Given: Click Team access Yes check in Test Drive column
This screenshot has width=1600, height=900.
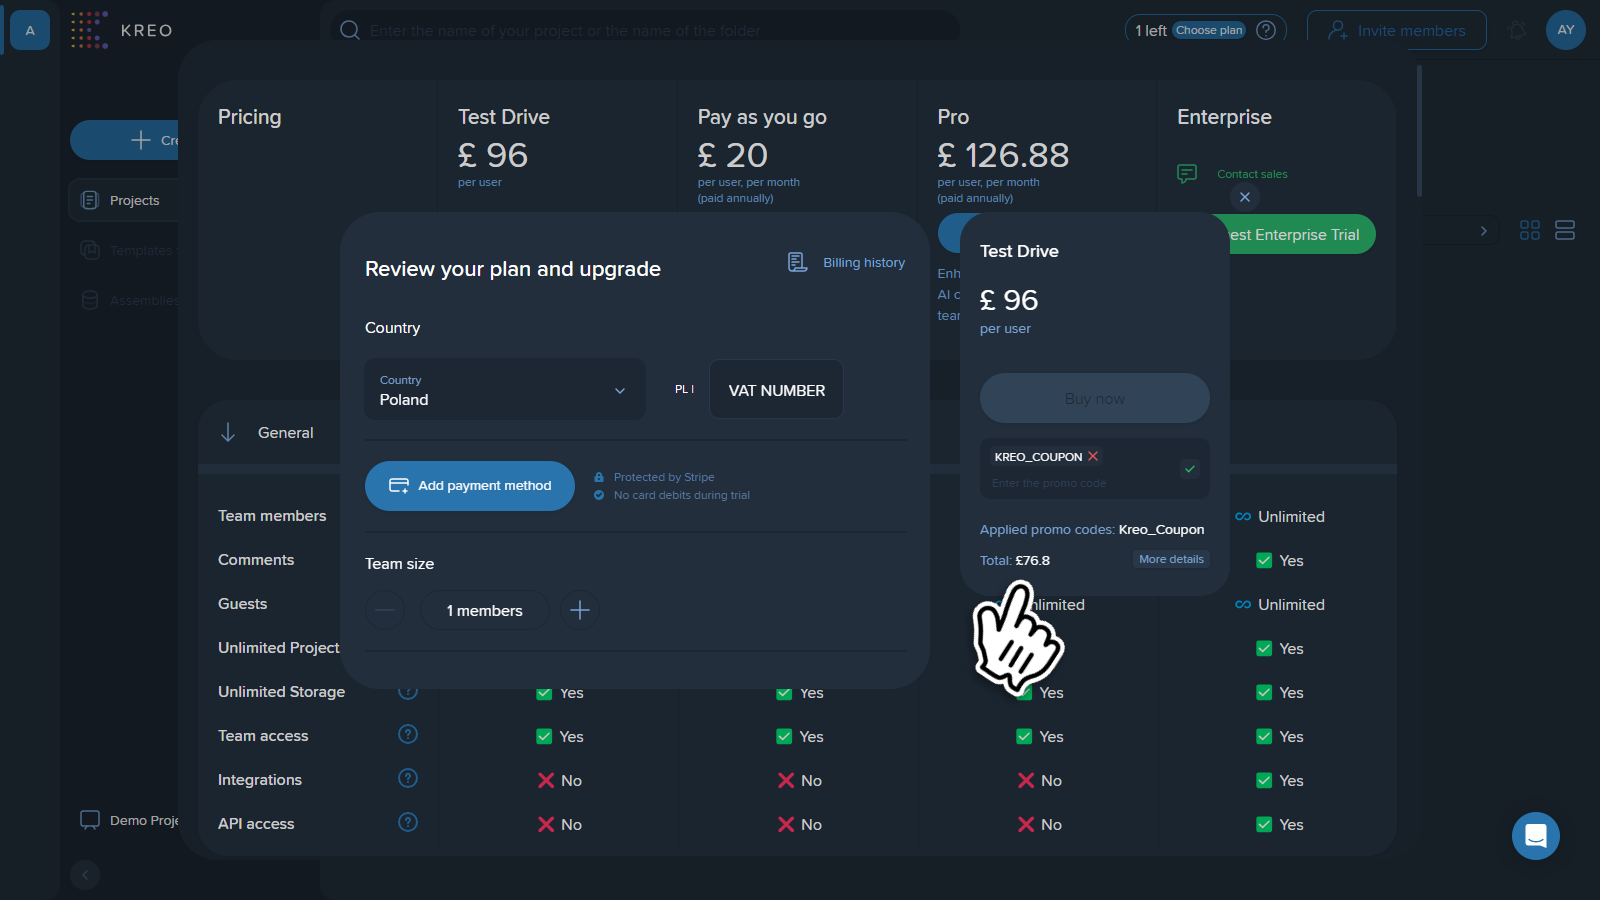Looking at the screenshot, I should point(544,736).
